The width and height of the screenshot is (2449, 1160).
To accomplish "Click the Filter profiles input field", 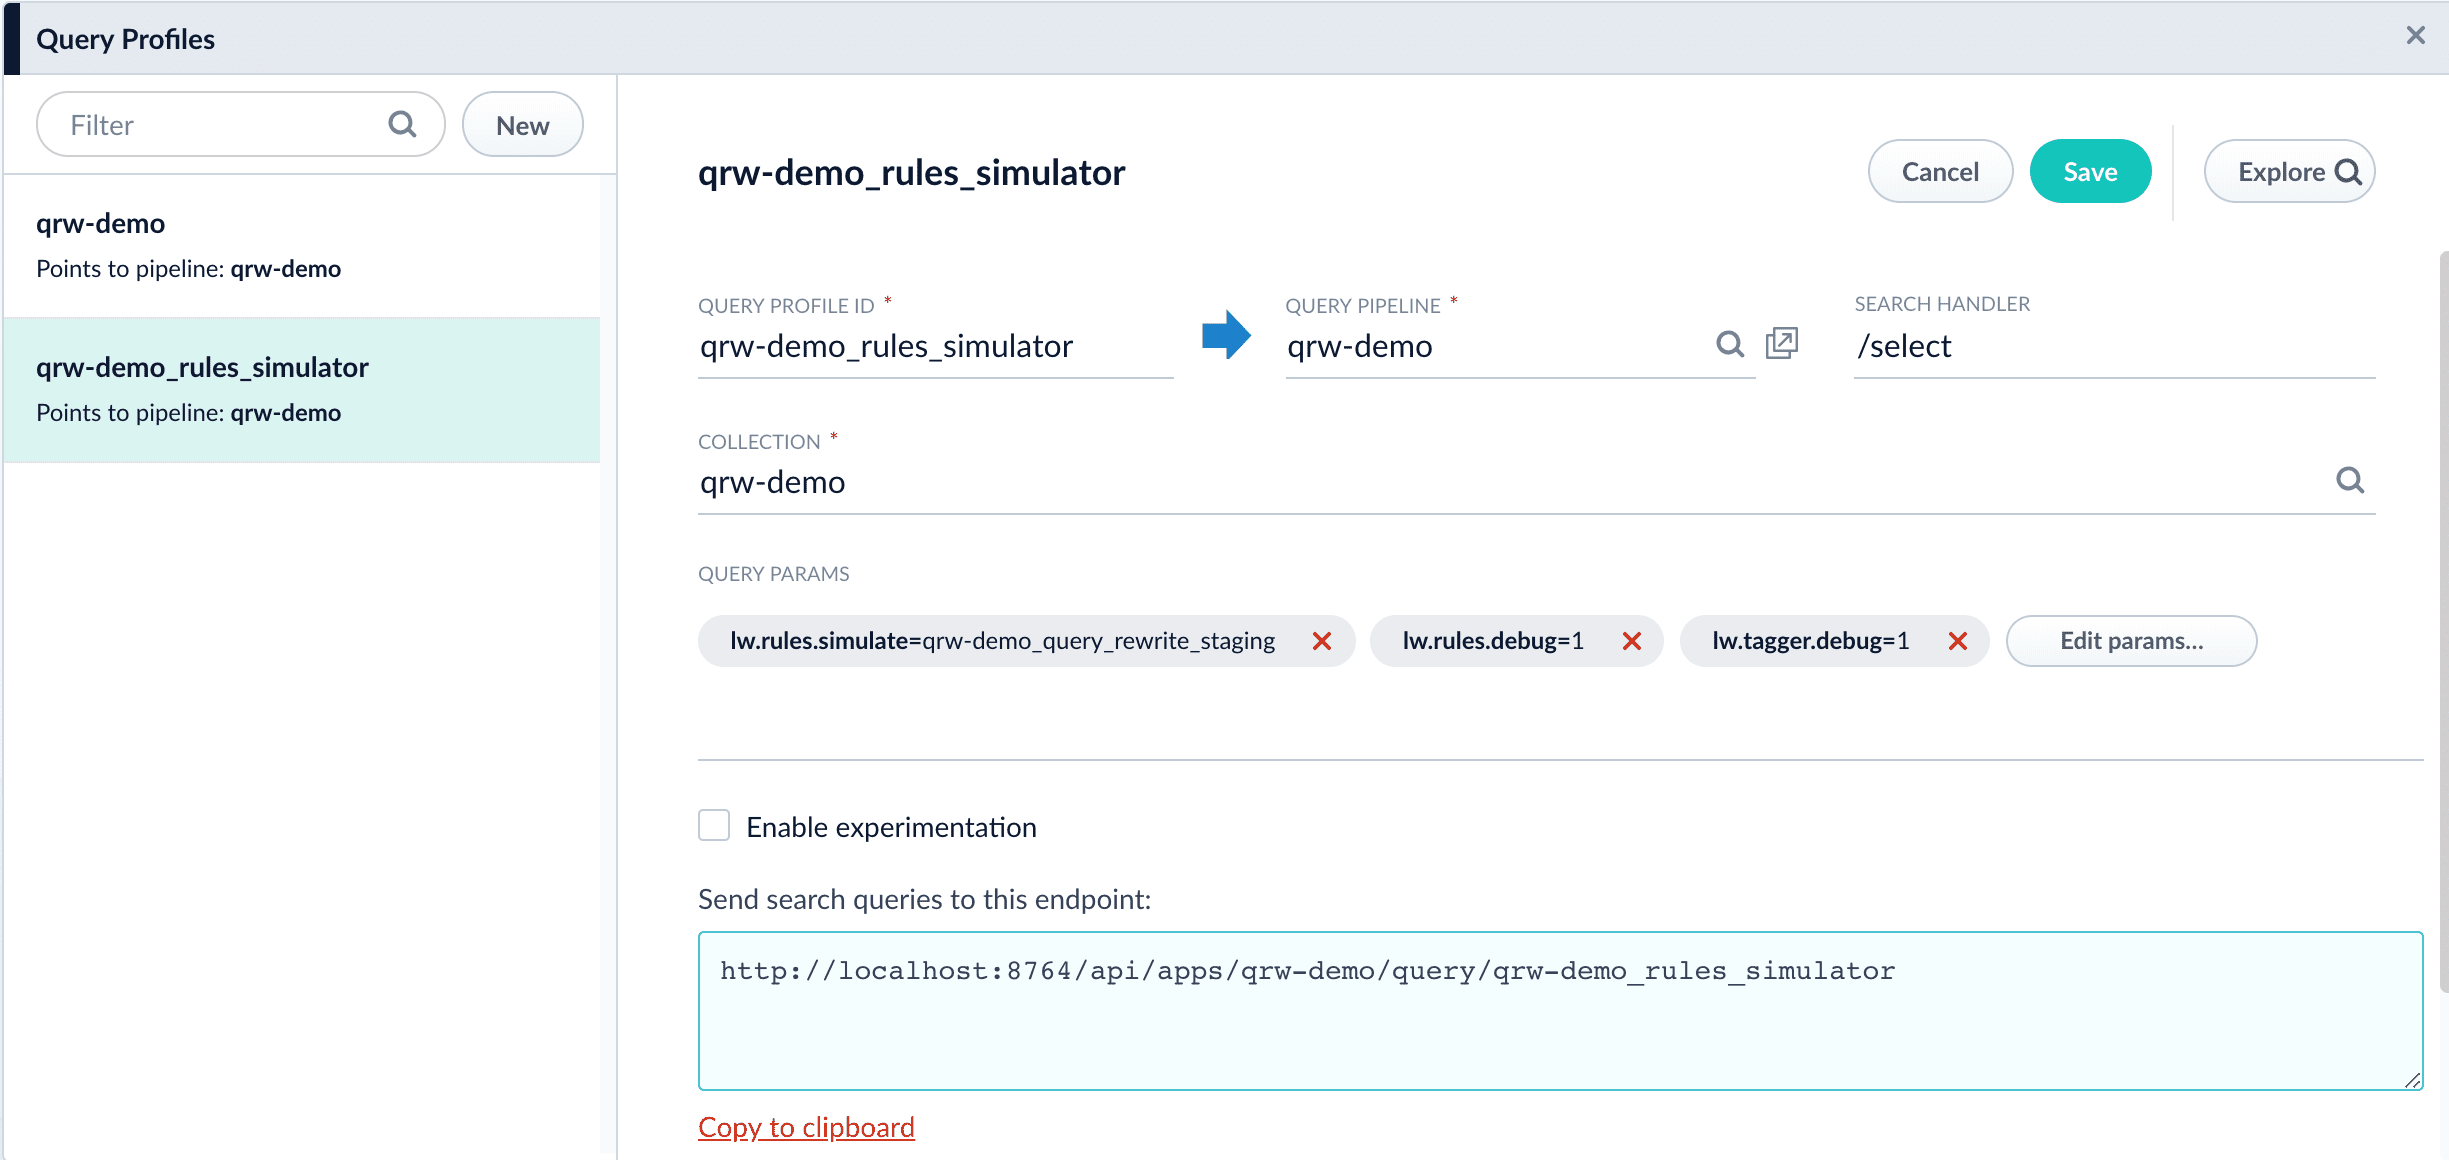I will click(220, 125).
